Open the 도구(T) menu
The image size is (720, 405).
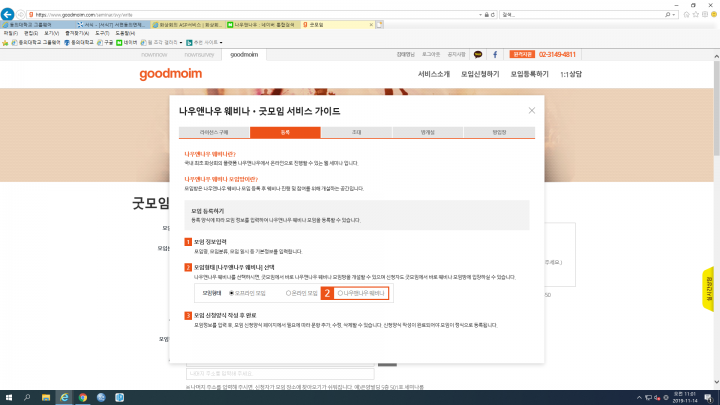[102, 34]
